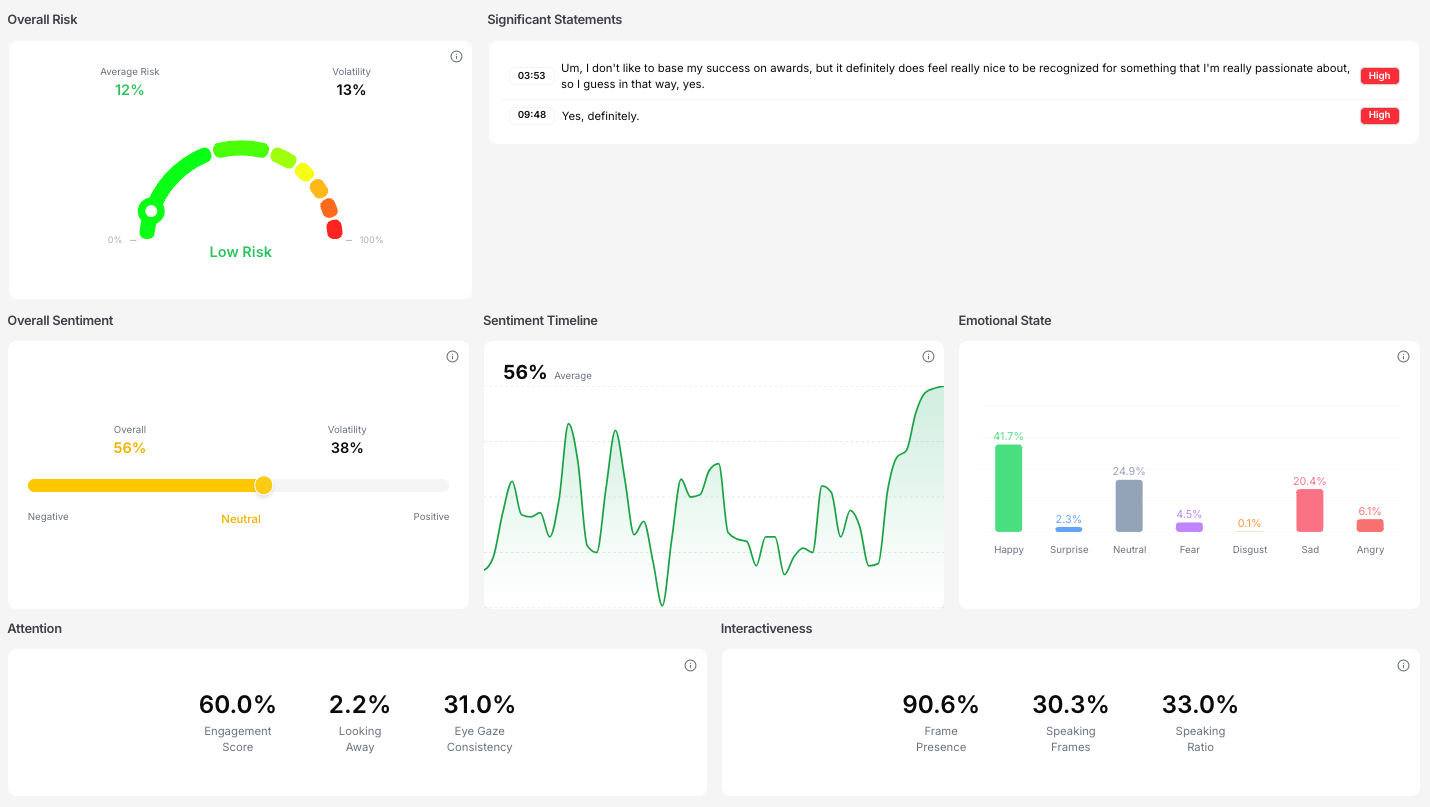Click the Eye Gaze Consistency 31.0% value
Image resolution: width=1430 pixels, height=807 pixels.
480,705
